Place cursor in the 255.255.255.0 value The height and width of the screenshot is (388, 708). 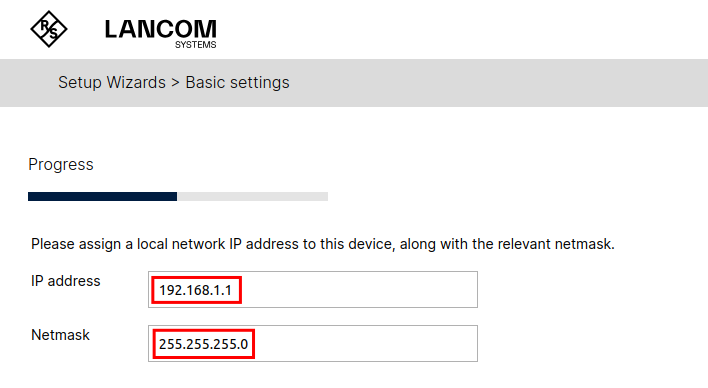click(203, 344)
